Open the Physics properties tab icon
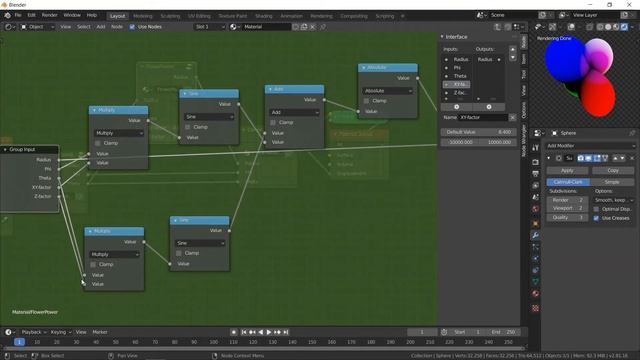 [536, 258]
